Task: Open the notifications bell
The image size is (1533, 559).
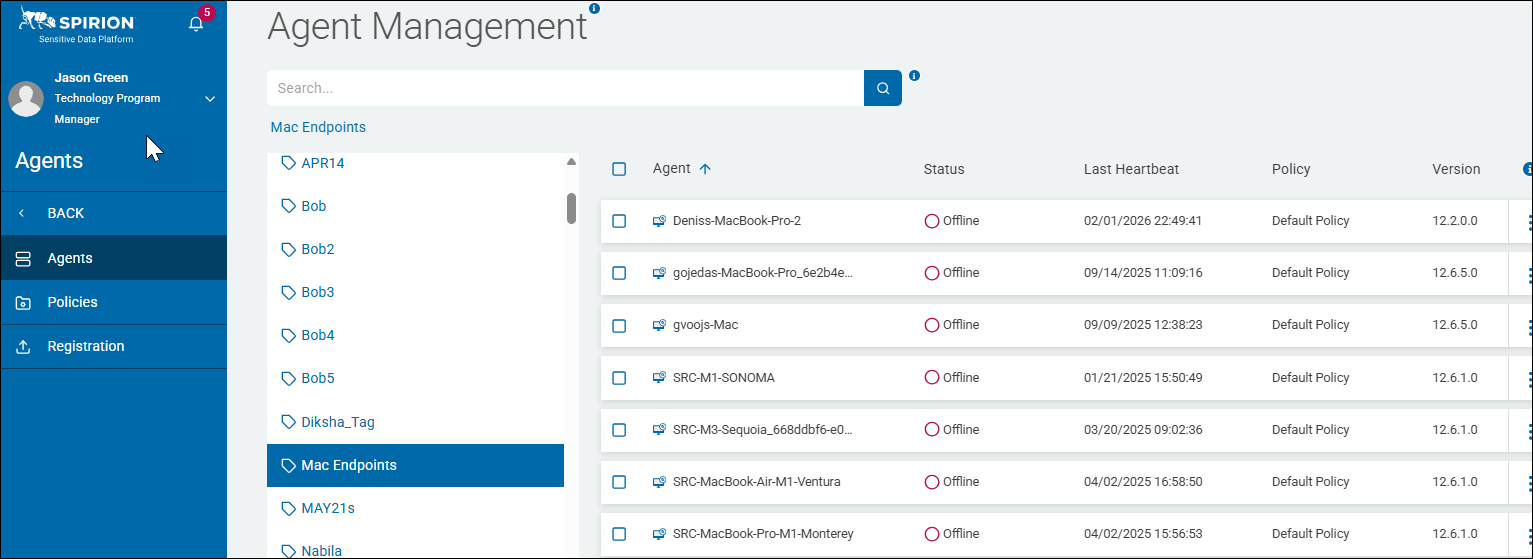Action: pos(196,24)
